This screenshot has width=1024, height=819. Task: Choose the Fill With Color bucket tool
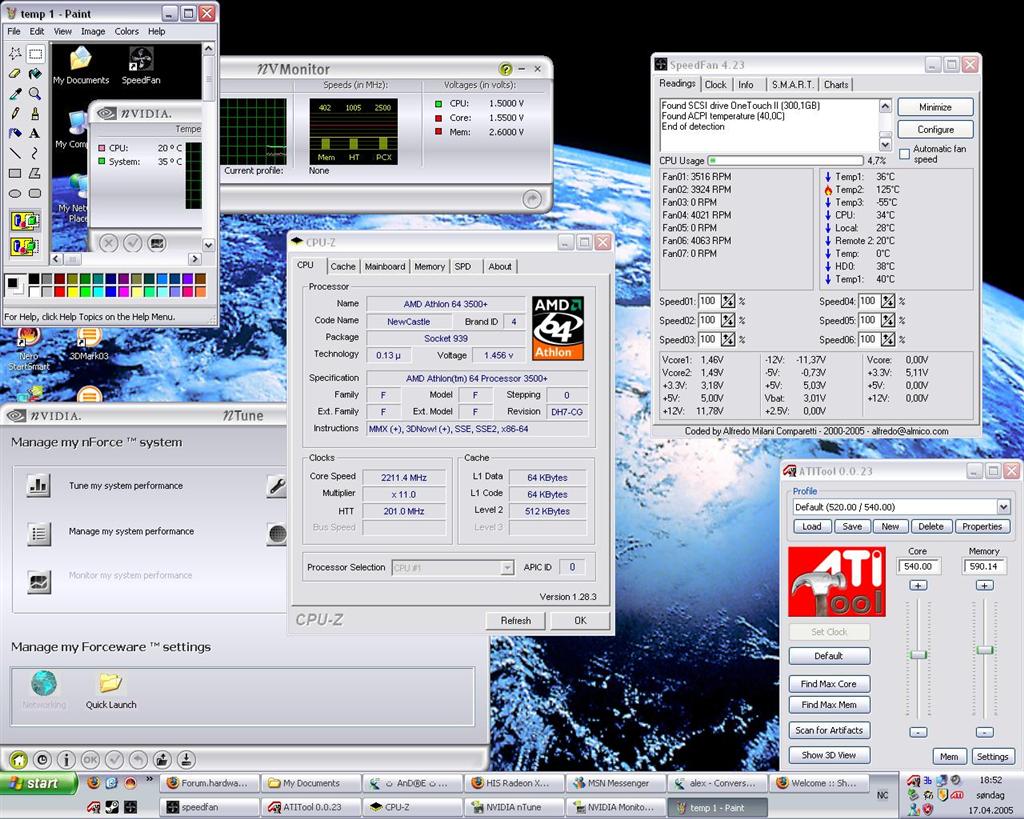tap(35, 74)
